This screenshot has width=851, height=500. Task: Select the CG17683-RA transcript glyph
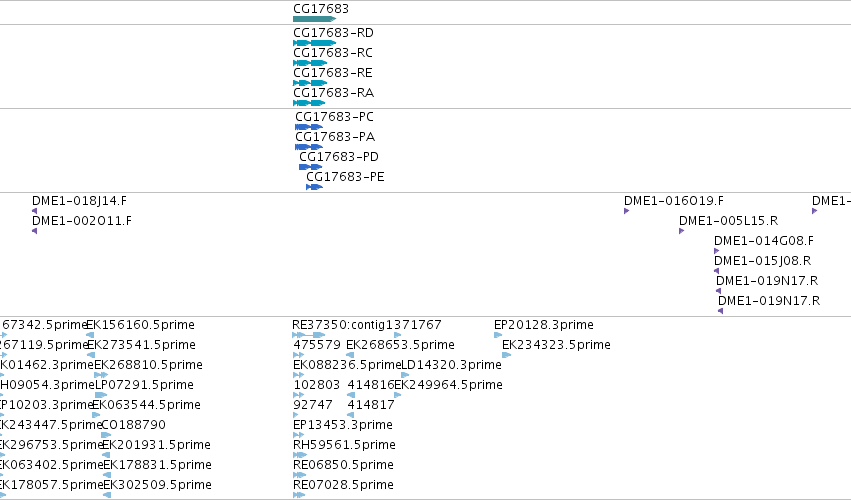click(x=309, y=103)
